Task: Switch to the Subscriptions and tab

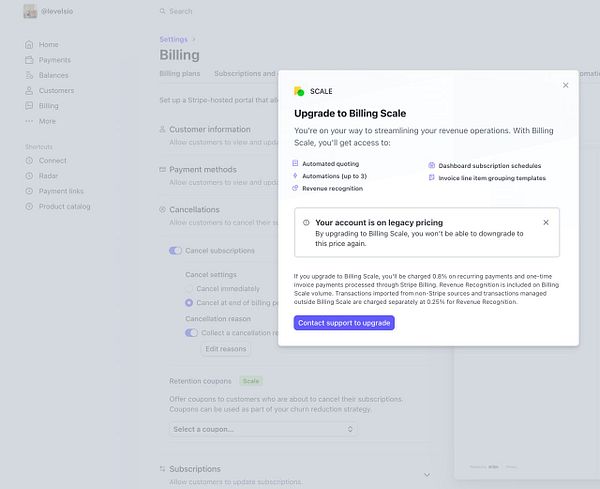Action: (x=245, y=73)
